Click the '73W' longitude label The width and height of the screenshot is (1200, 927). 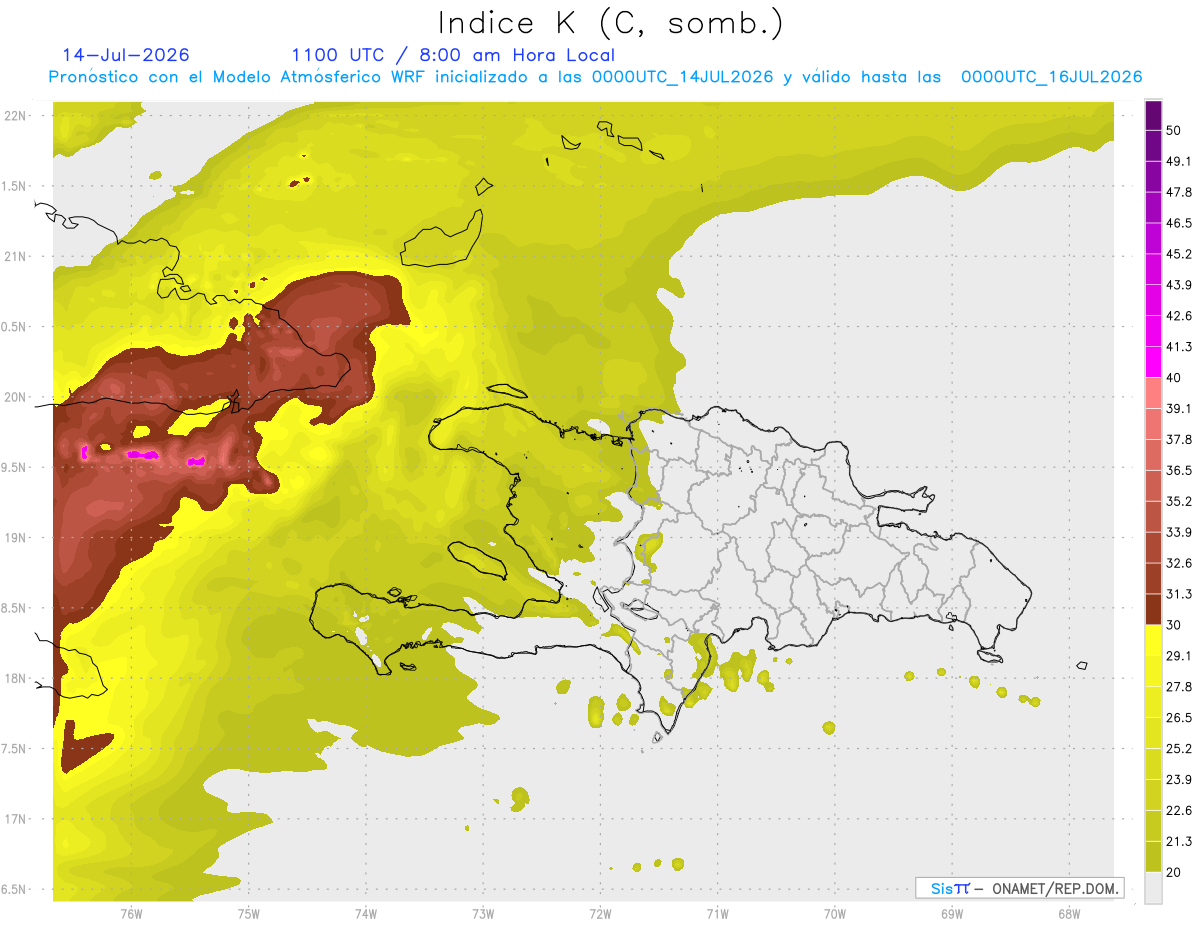pyautogui.click(x=483, y=914)
